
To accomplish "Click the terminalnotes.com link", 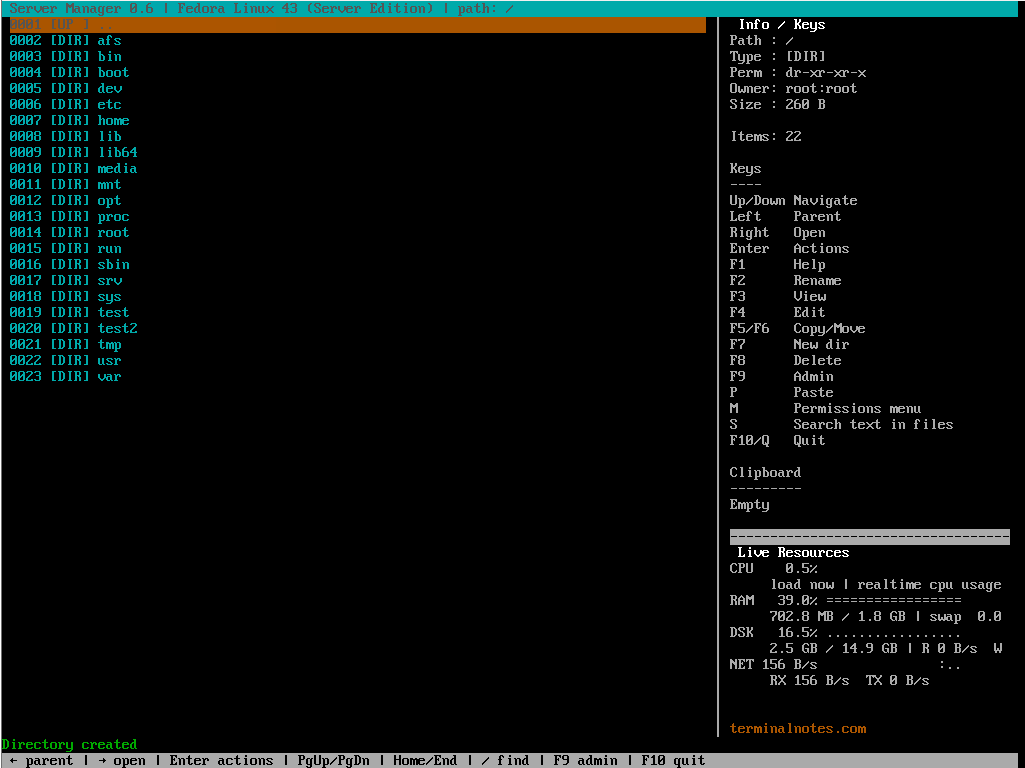I will point(798,728).
